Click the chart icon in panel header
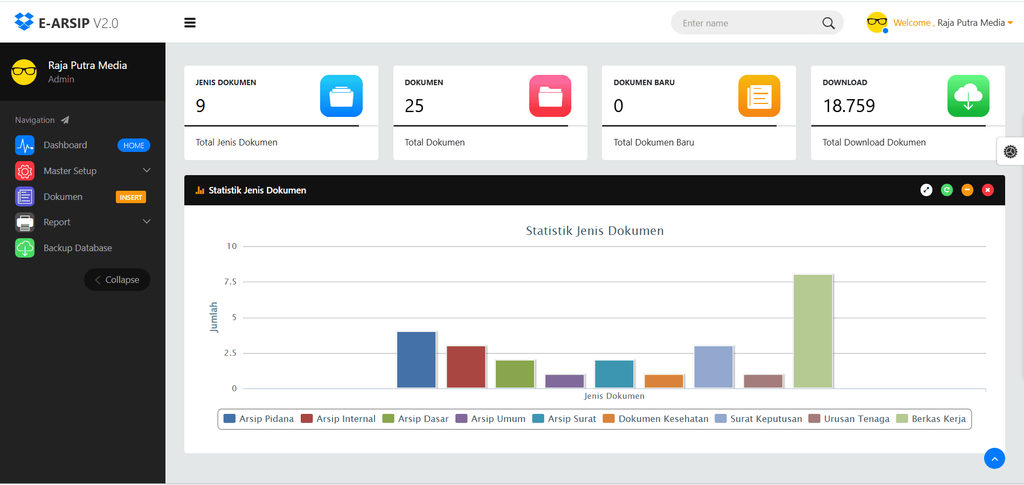This screenshot has height=485, width=1024. tap(200, 191)
